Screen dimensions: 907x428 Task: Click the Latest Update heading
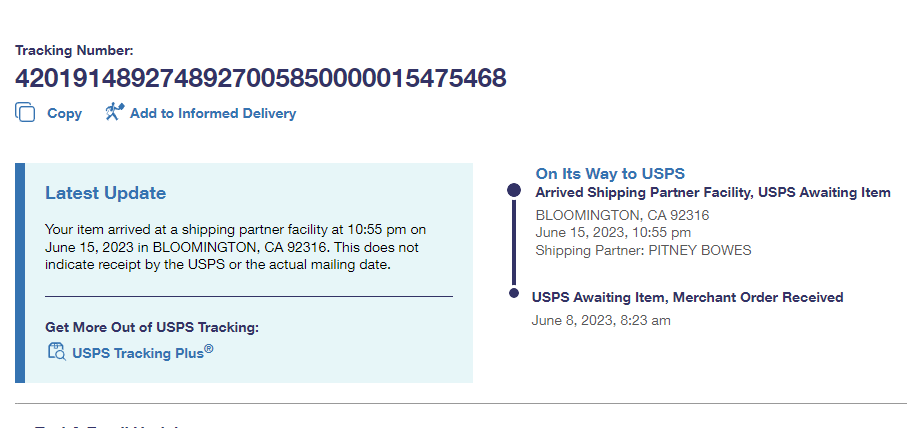(106, 193)
